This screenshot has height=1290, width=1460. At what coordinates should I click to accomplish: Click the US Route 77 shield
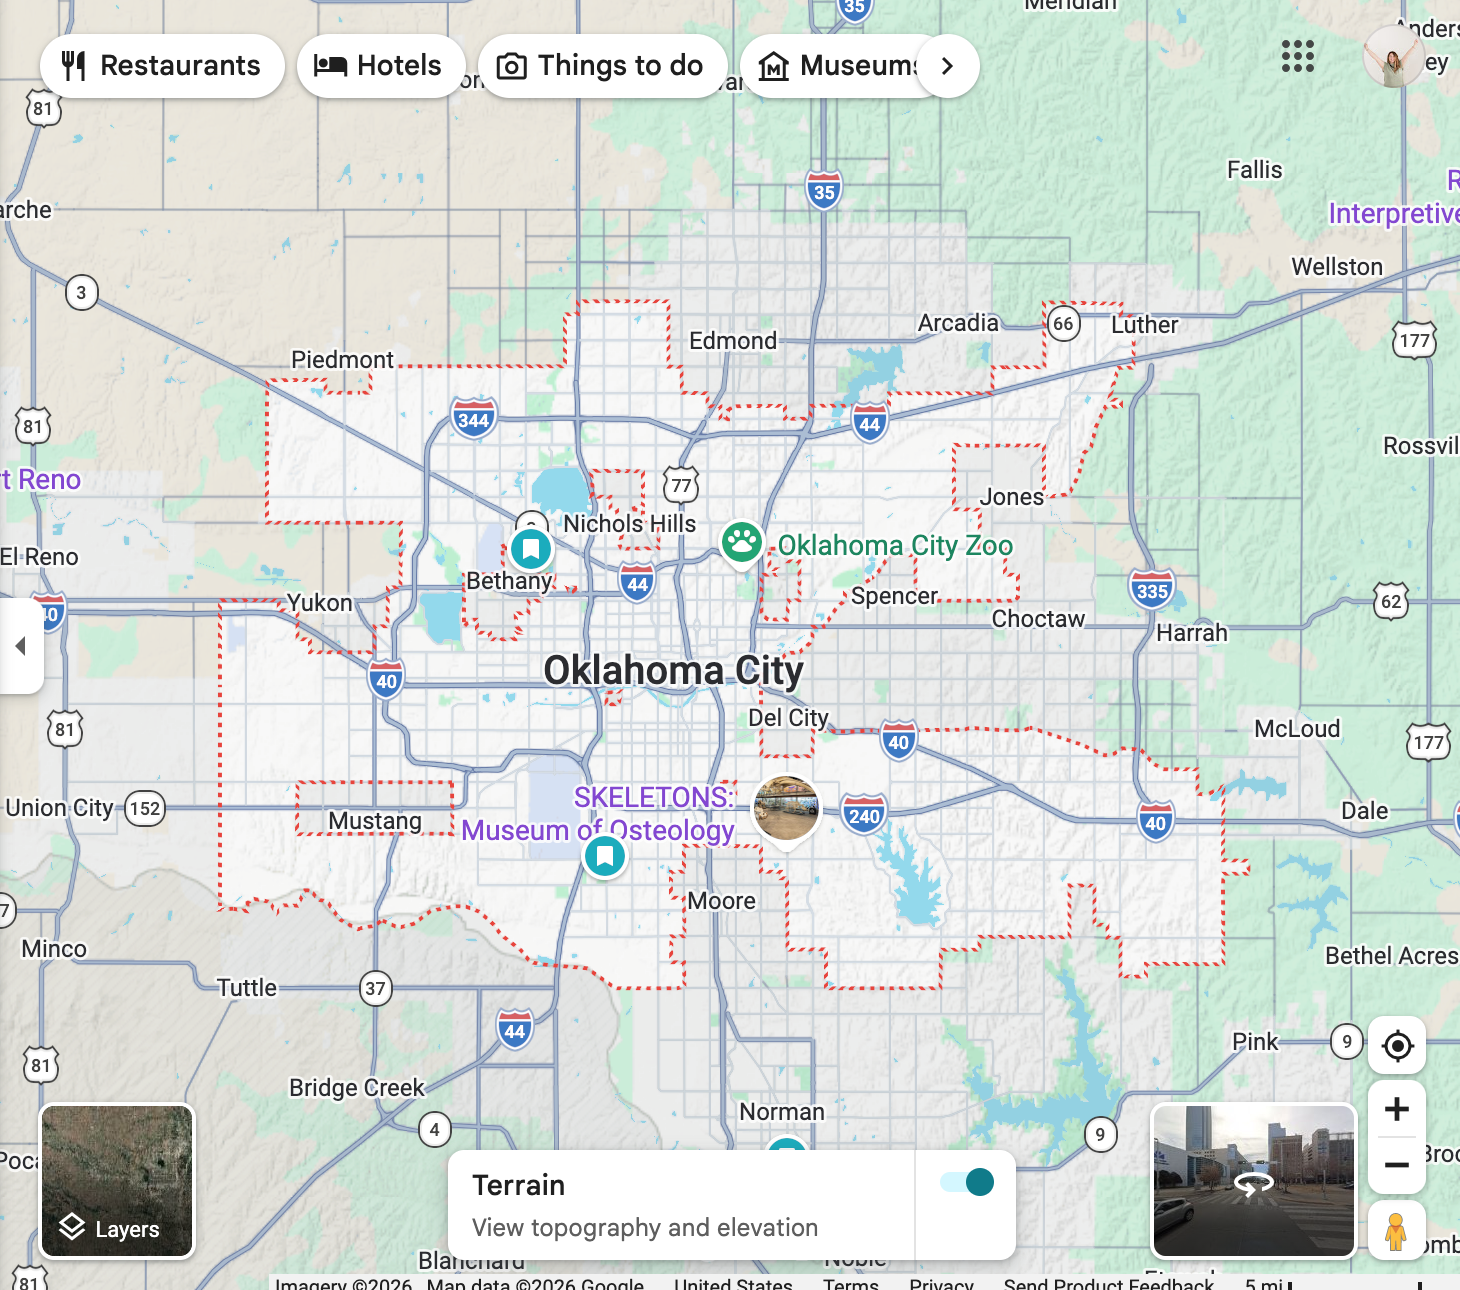(x=681, y=486)
